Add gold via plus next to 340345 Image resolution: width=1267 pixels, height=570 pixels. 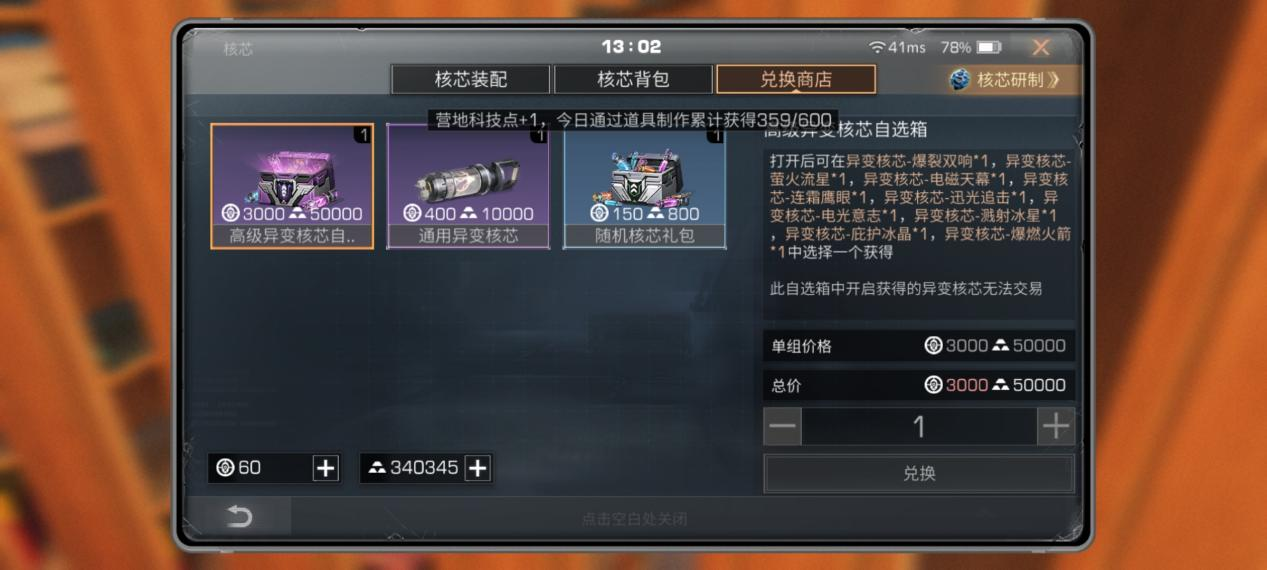pos(478,468)
